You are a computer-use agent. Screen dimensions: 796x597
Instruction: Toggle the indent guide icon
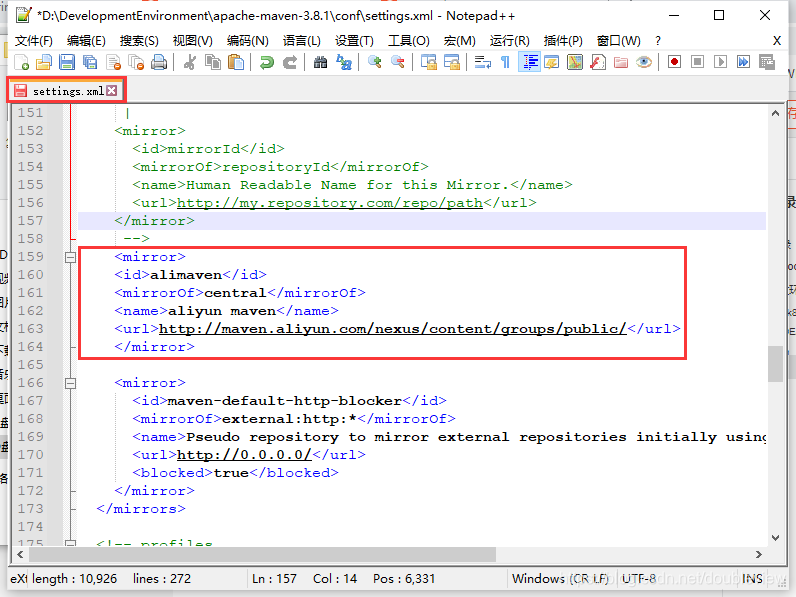[x=529, y=62]
